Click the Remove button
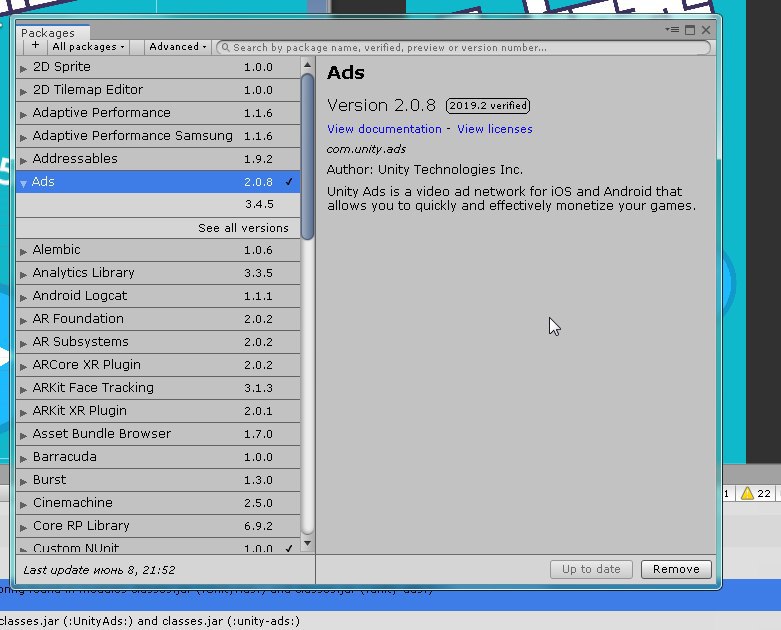Screen dimensions: 781x630 pyautogui.click(x=676, y=569)
